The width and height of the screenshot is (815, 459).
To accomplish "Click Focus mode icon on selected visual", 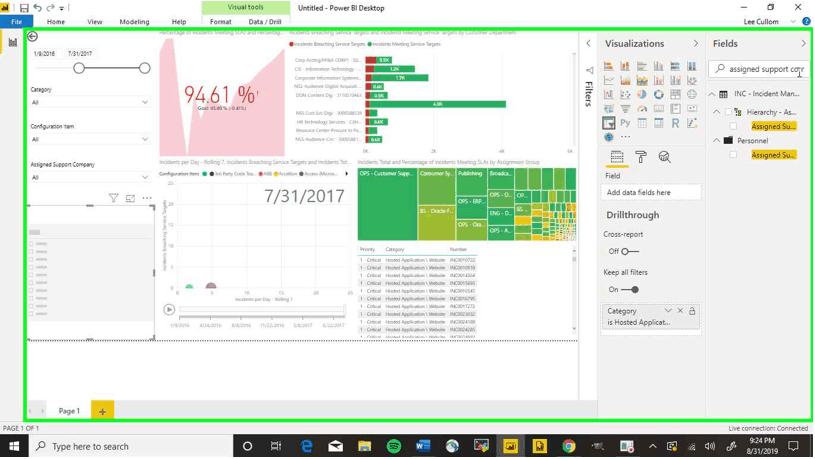I will click(x=130, y=199).
